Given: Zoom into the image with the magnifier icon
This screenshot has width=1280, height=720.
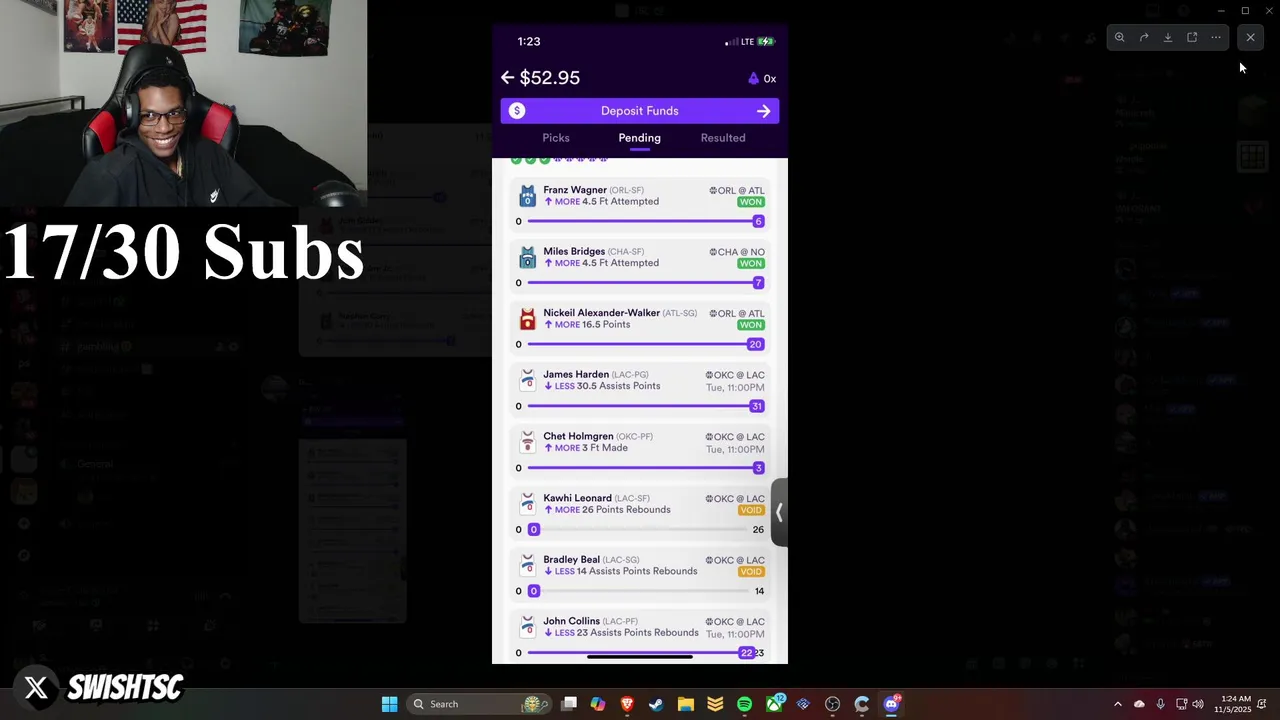Looking at the screenshot, I should pos(1120,37).
